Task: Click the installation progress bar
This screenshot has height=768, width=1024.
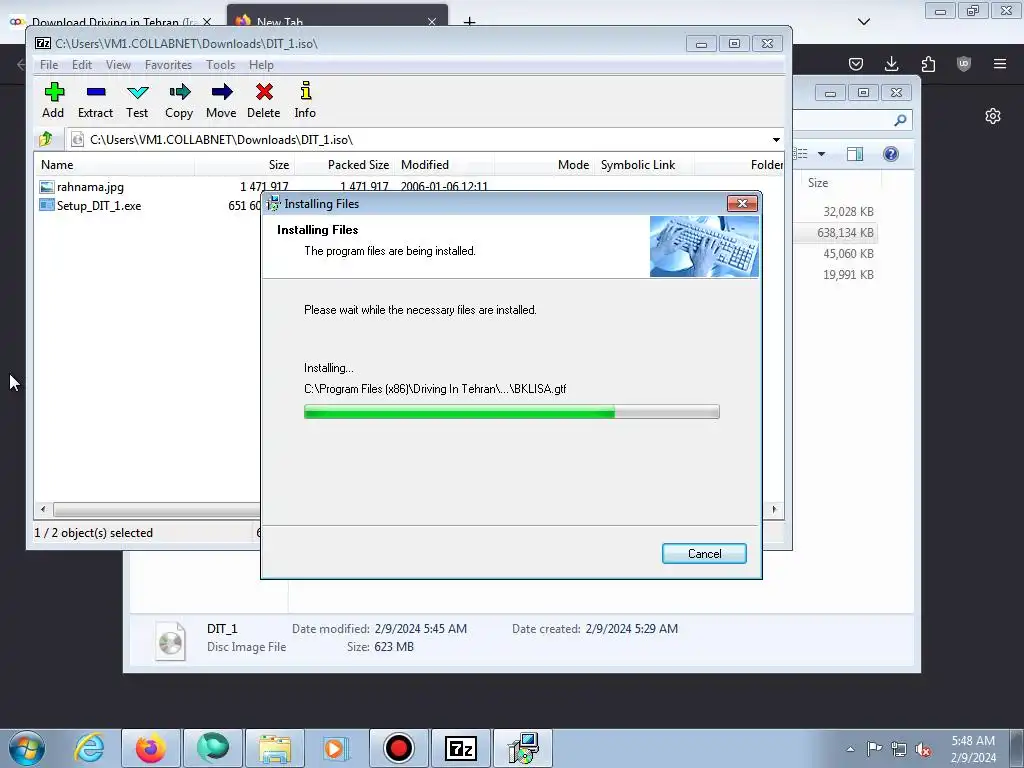Action: [x=511, y=411]
